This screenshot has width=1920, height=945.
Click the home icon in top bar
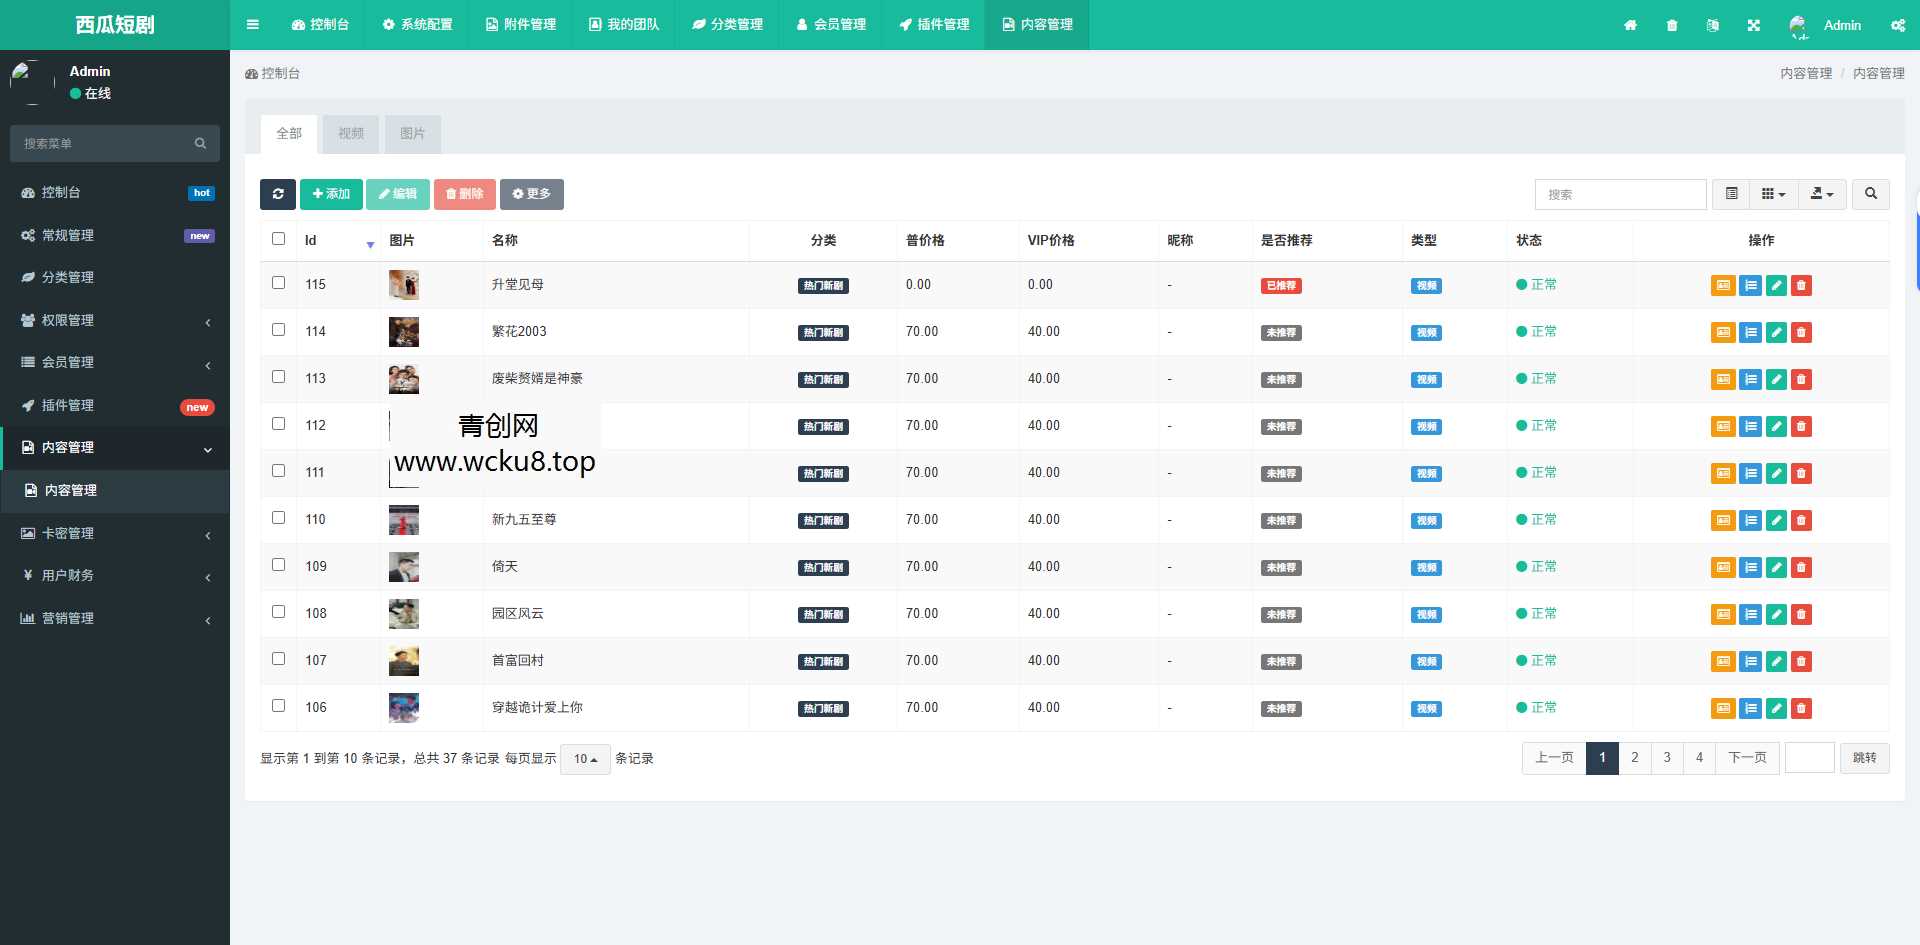coord(1630,25)
